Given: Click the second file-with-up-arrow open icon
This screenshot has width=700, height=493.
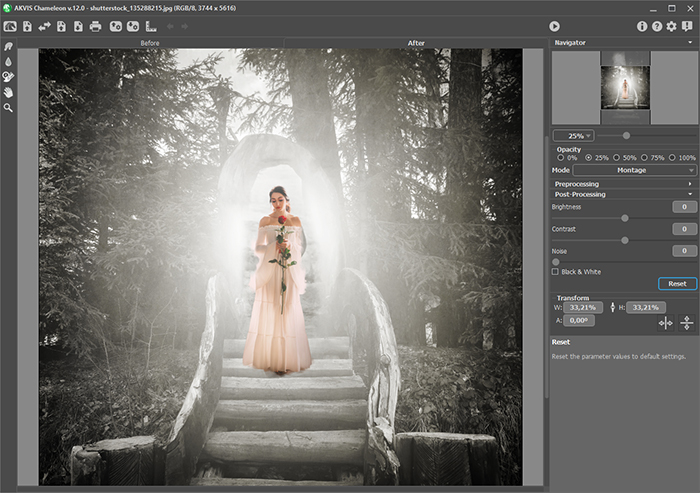Looking at the screenshot, I should [x=61, y=26].
